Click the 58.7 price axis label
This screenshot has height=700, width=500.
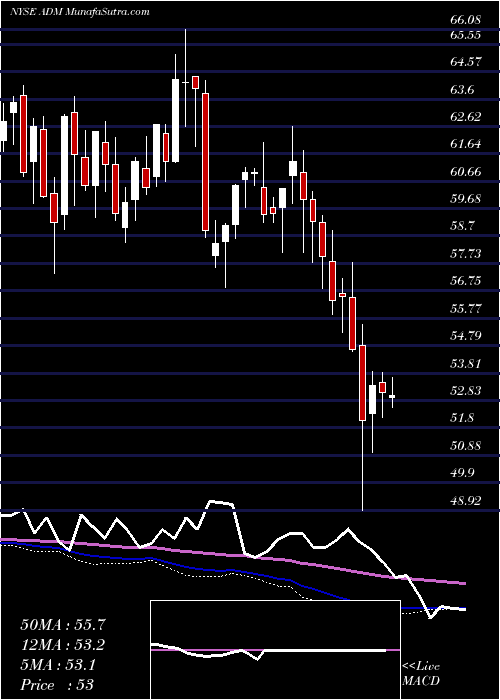click(463, 226)
